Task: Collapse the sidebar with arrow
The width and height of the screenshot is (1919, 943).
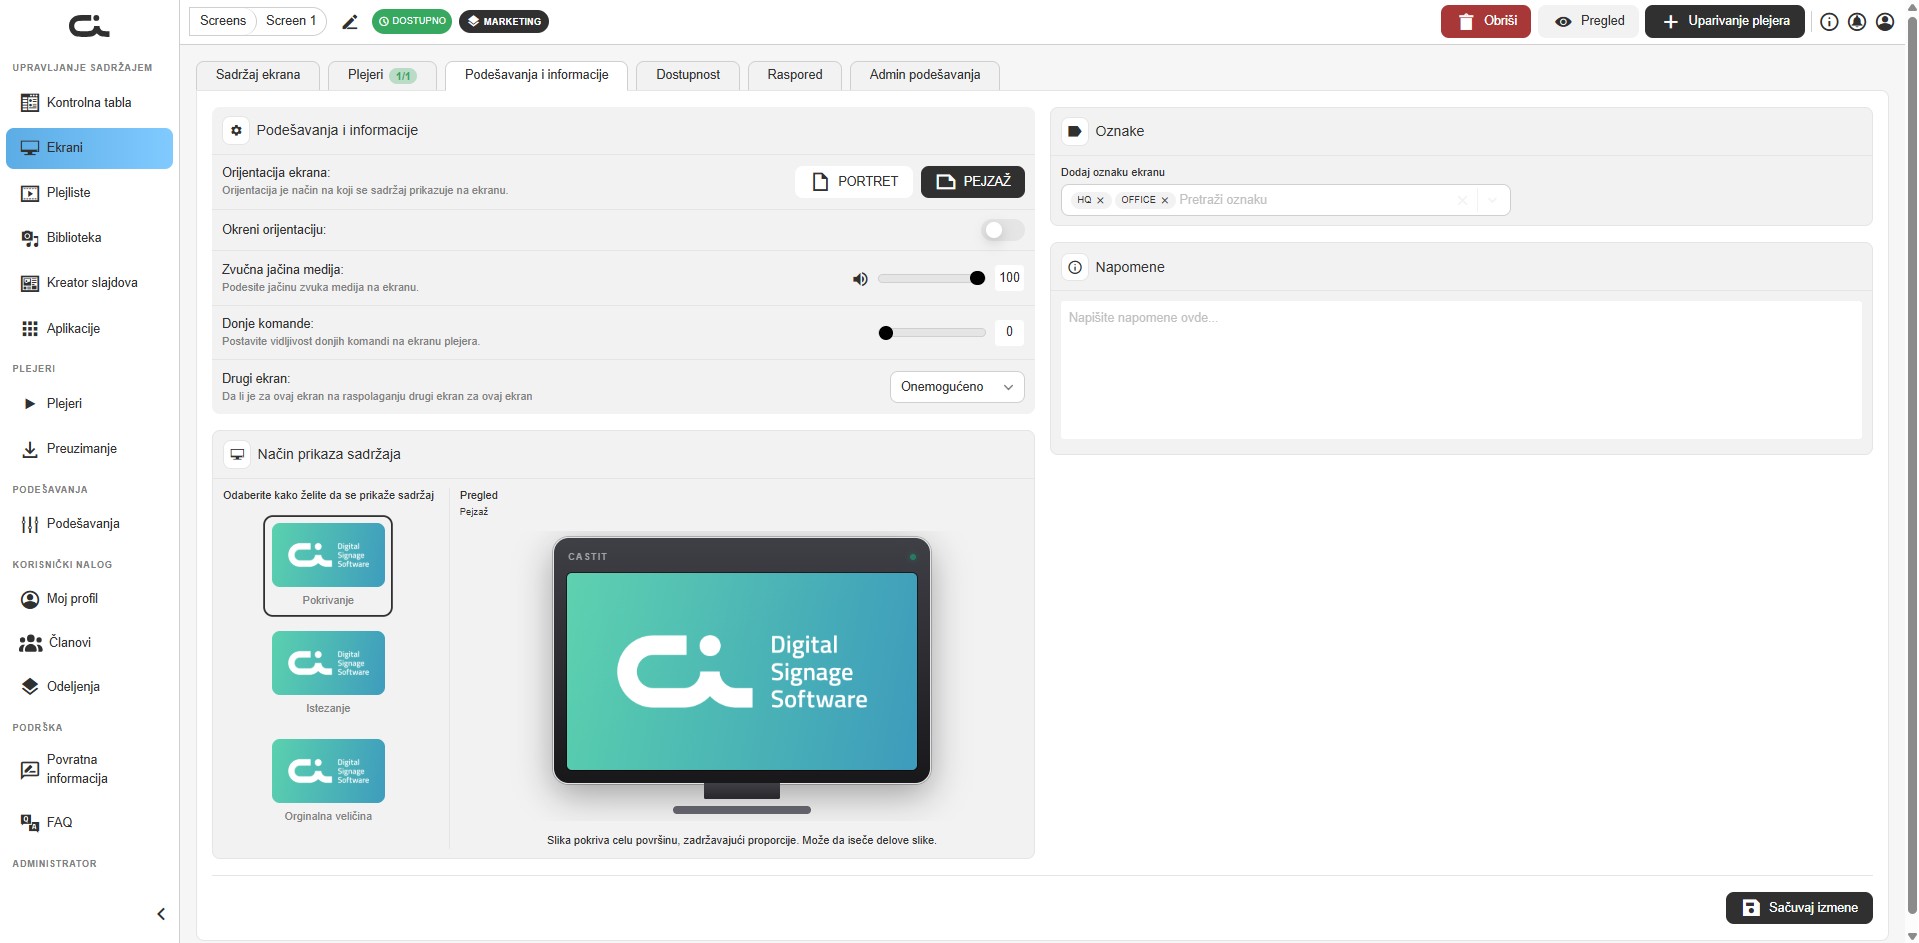Action: click(x=161, y=914)
